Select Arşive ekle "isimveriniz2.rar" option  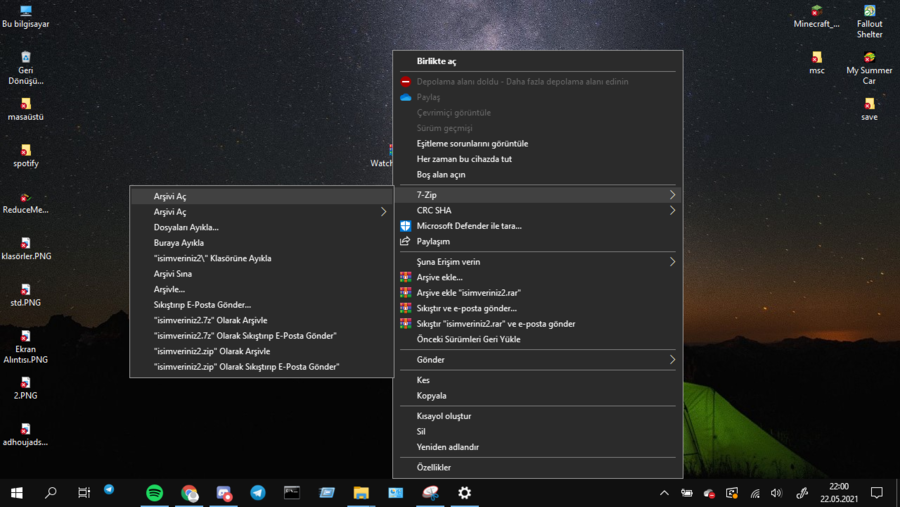tap(468, 293)
